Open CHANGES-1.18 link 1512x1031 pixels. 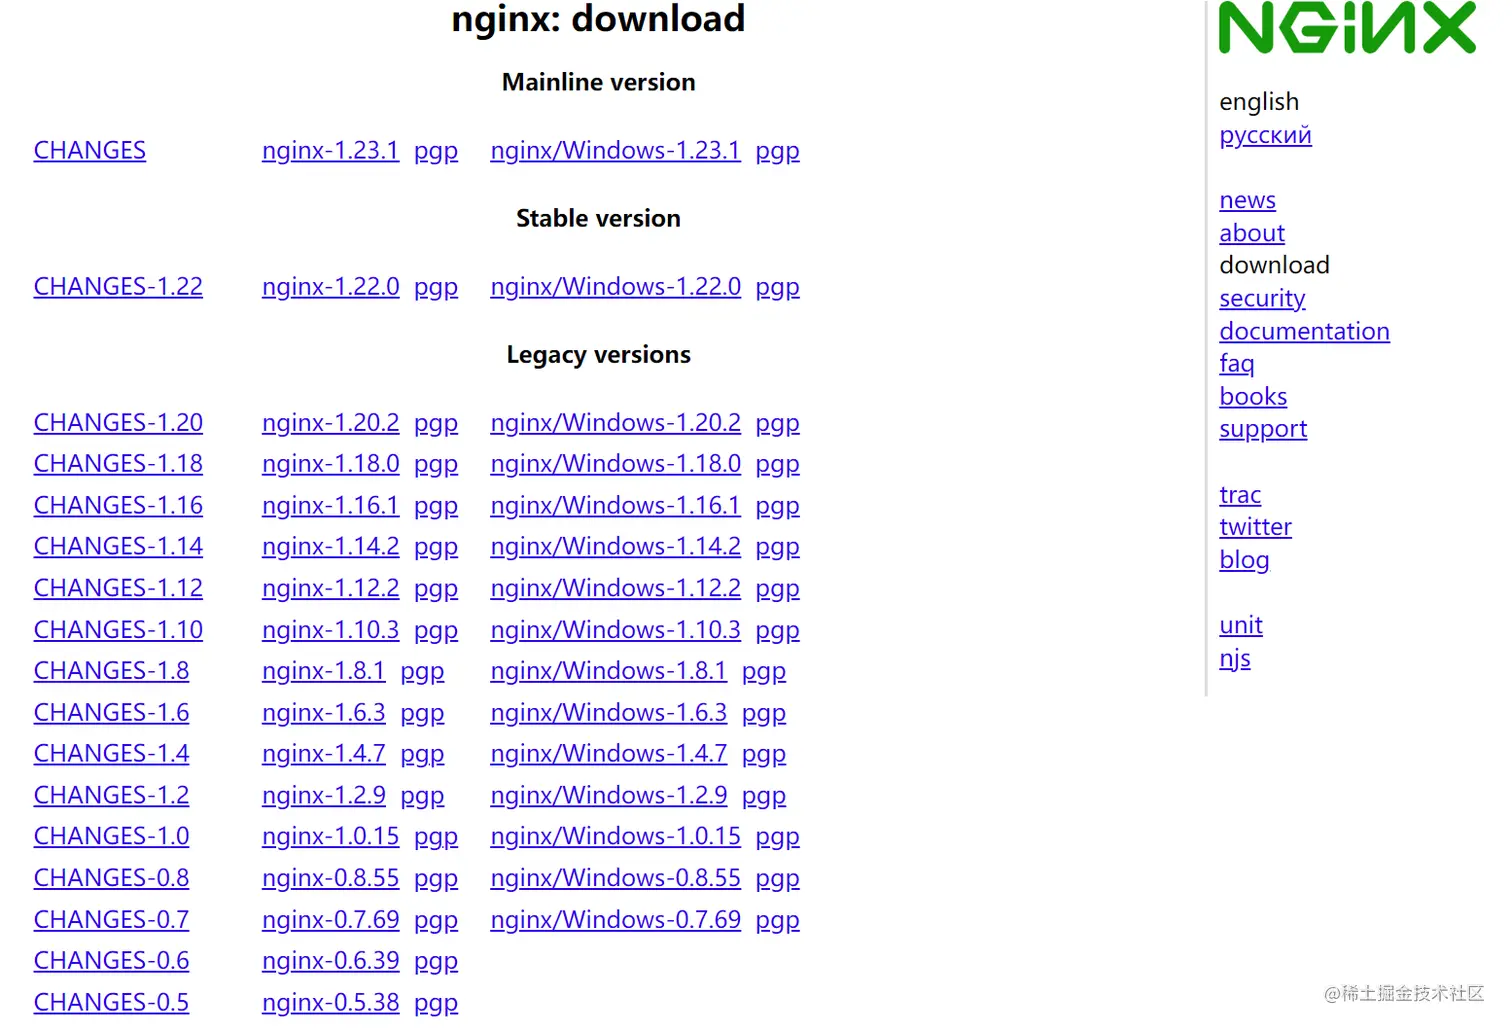click(118, 464)
